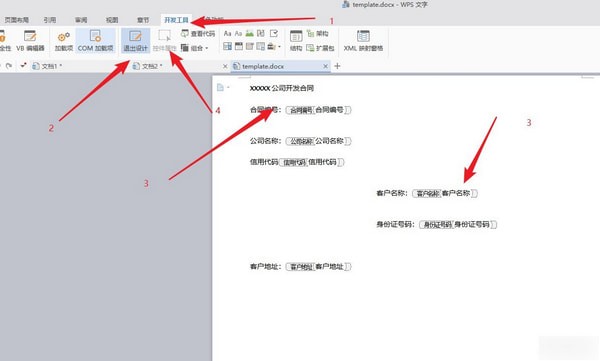Image resolution: width=600 pixels, height=361 pixels.
Task: Click the 客户地址: label text
Action: [266, 266]
